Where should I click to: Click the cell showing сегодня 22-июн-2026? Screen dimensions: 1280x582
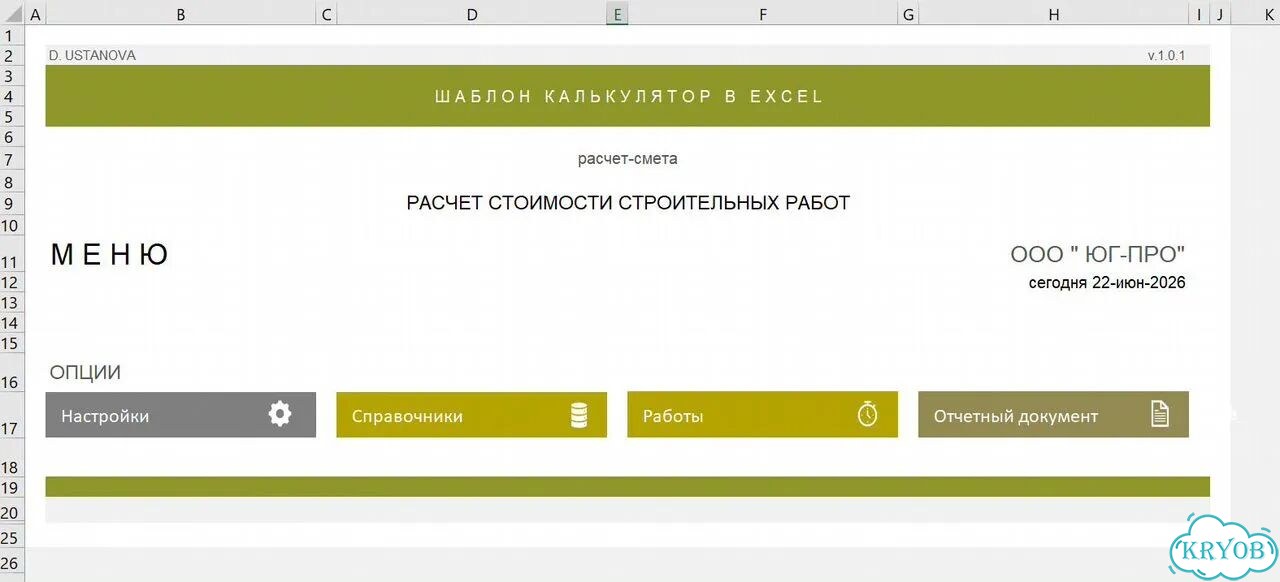(x=1107, y=283)
